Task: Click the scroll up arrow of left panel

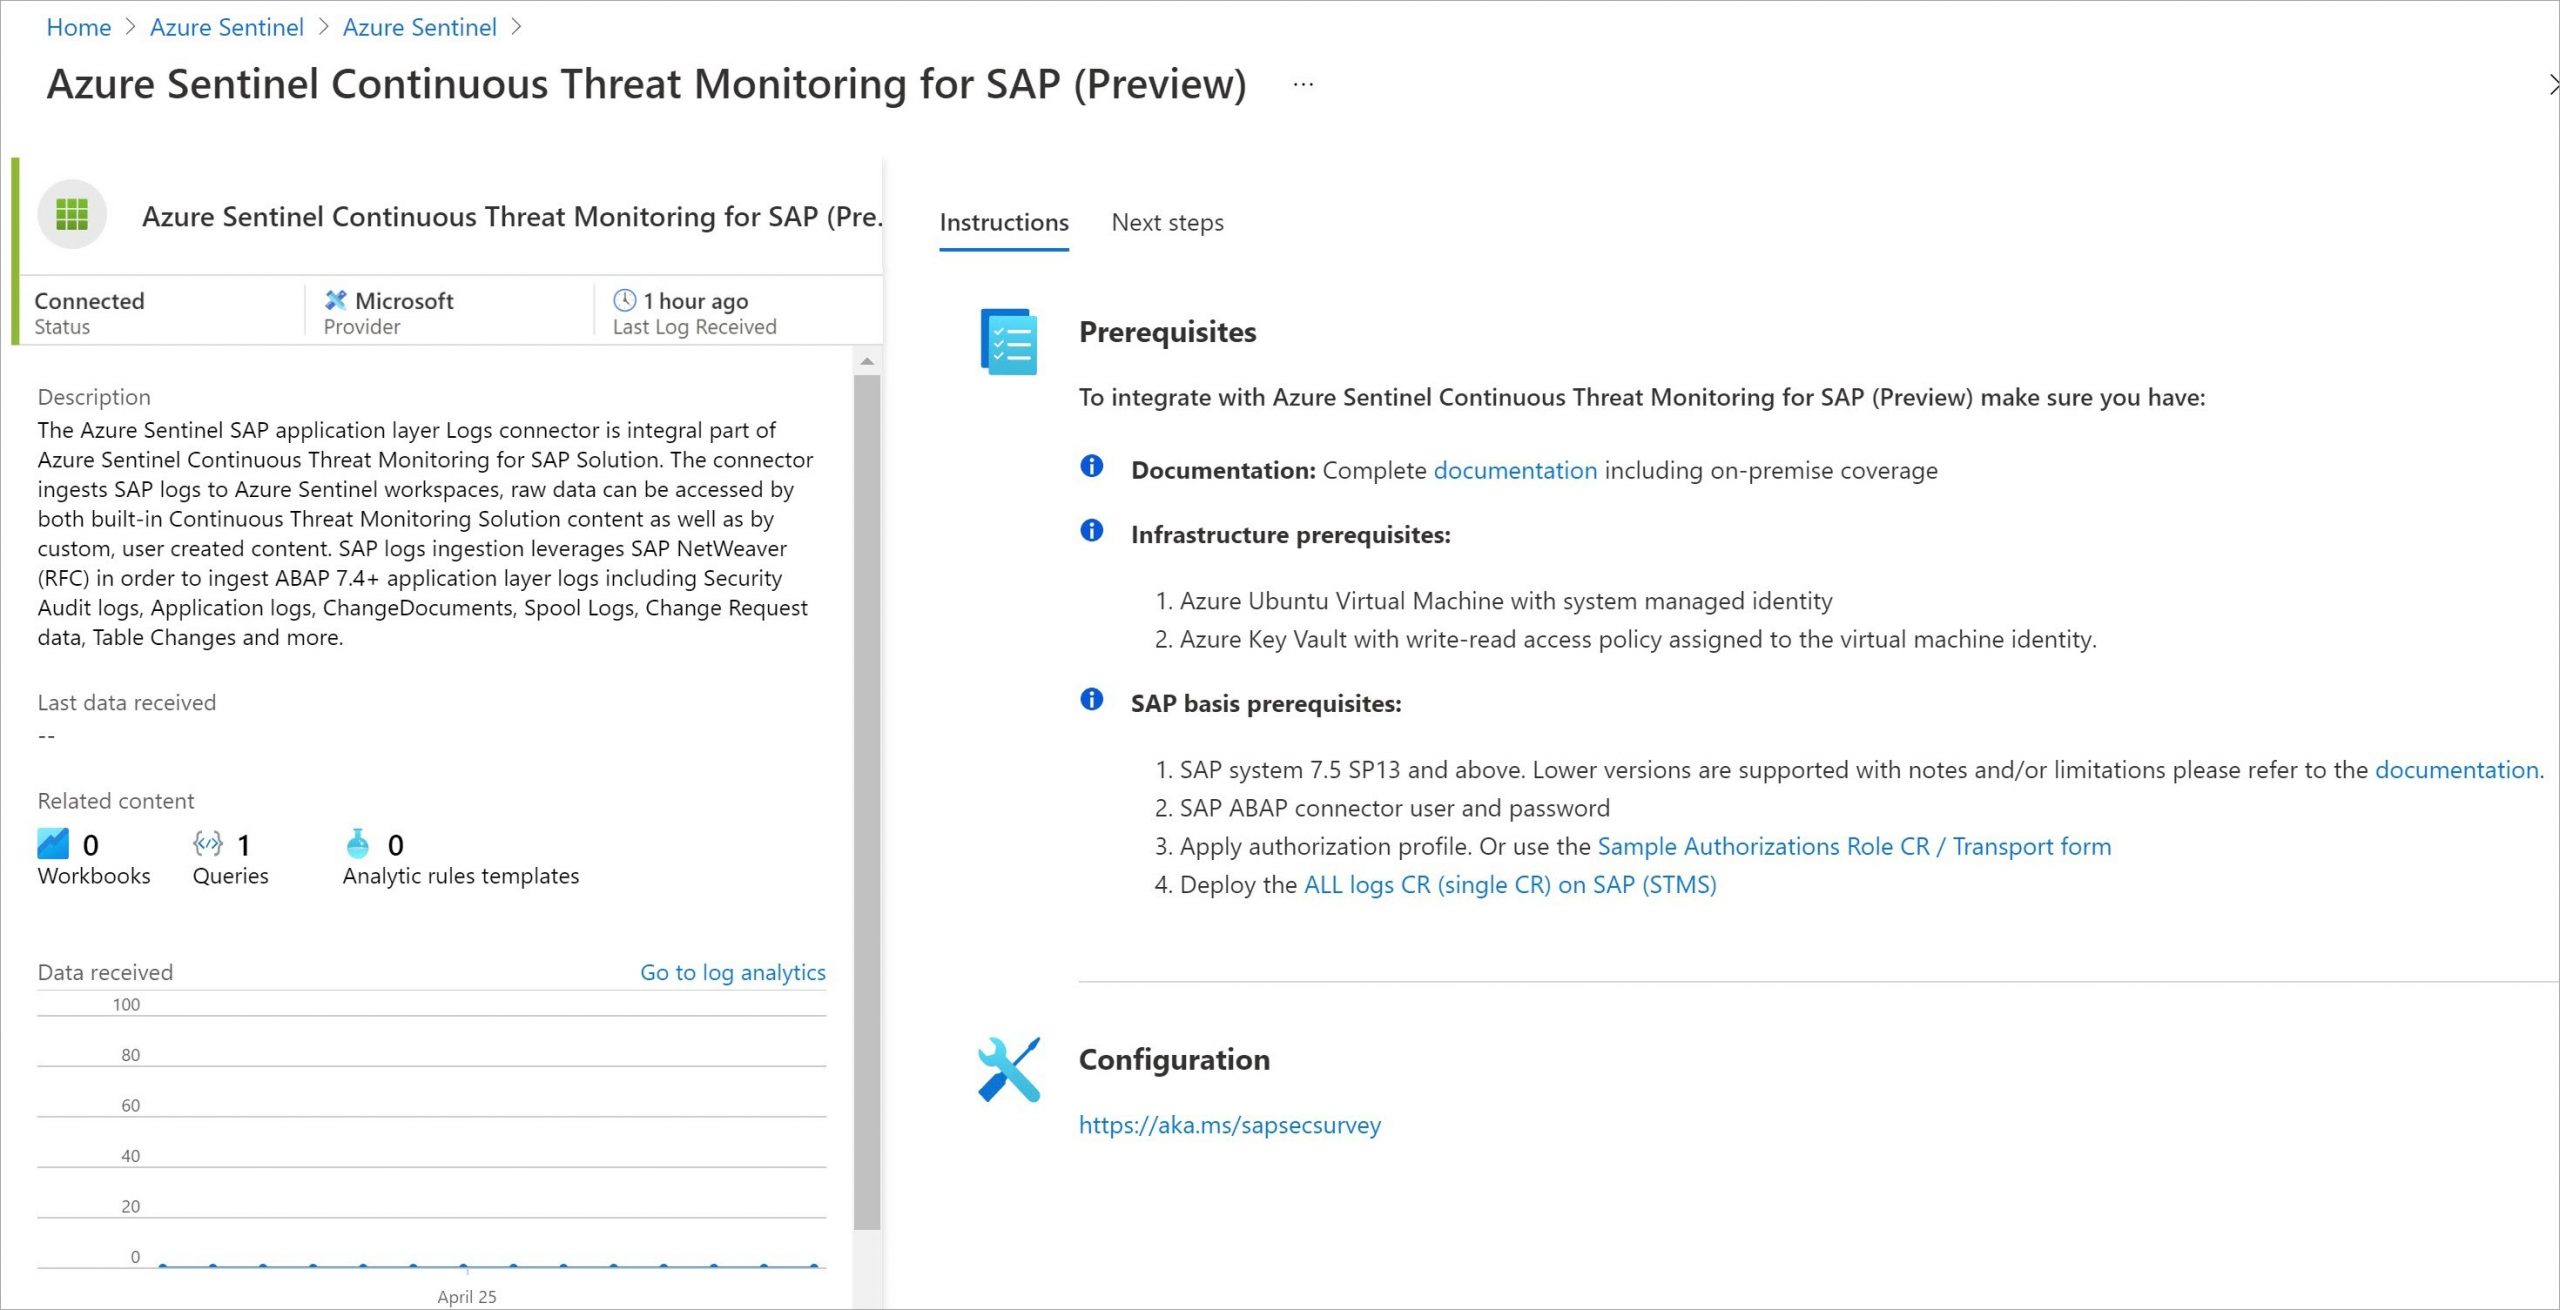Action: [x=867, y=361]
